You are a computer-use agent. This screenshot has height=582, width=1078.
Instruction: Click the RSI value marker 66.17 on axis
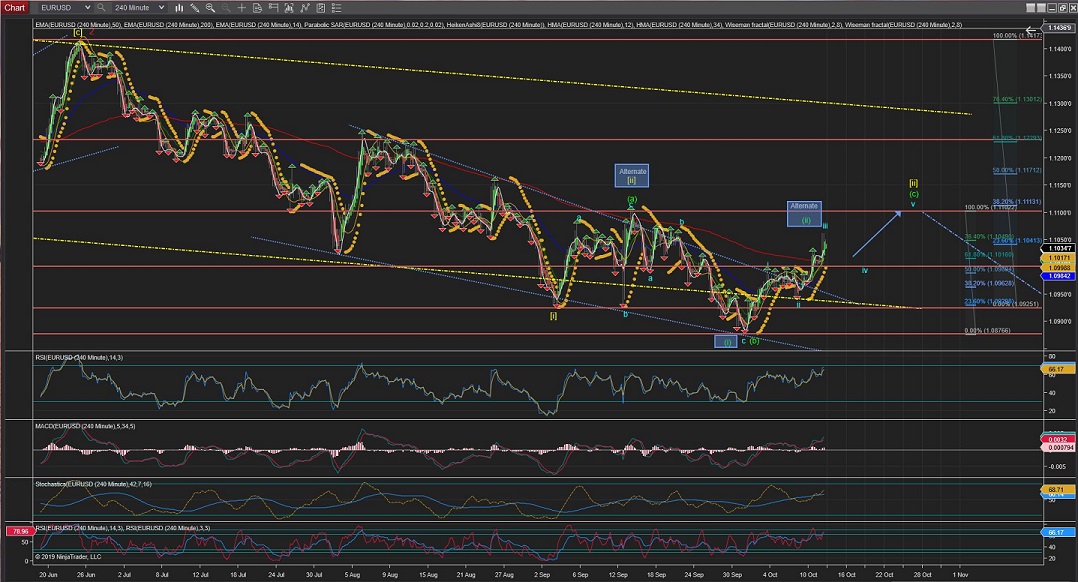click(1058, 369)
